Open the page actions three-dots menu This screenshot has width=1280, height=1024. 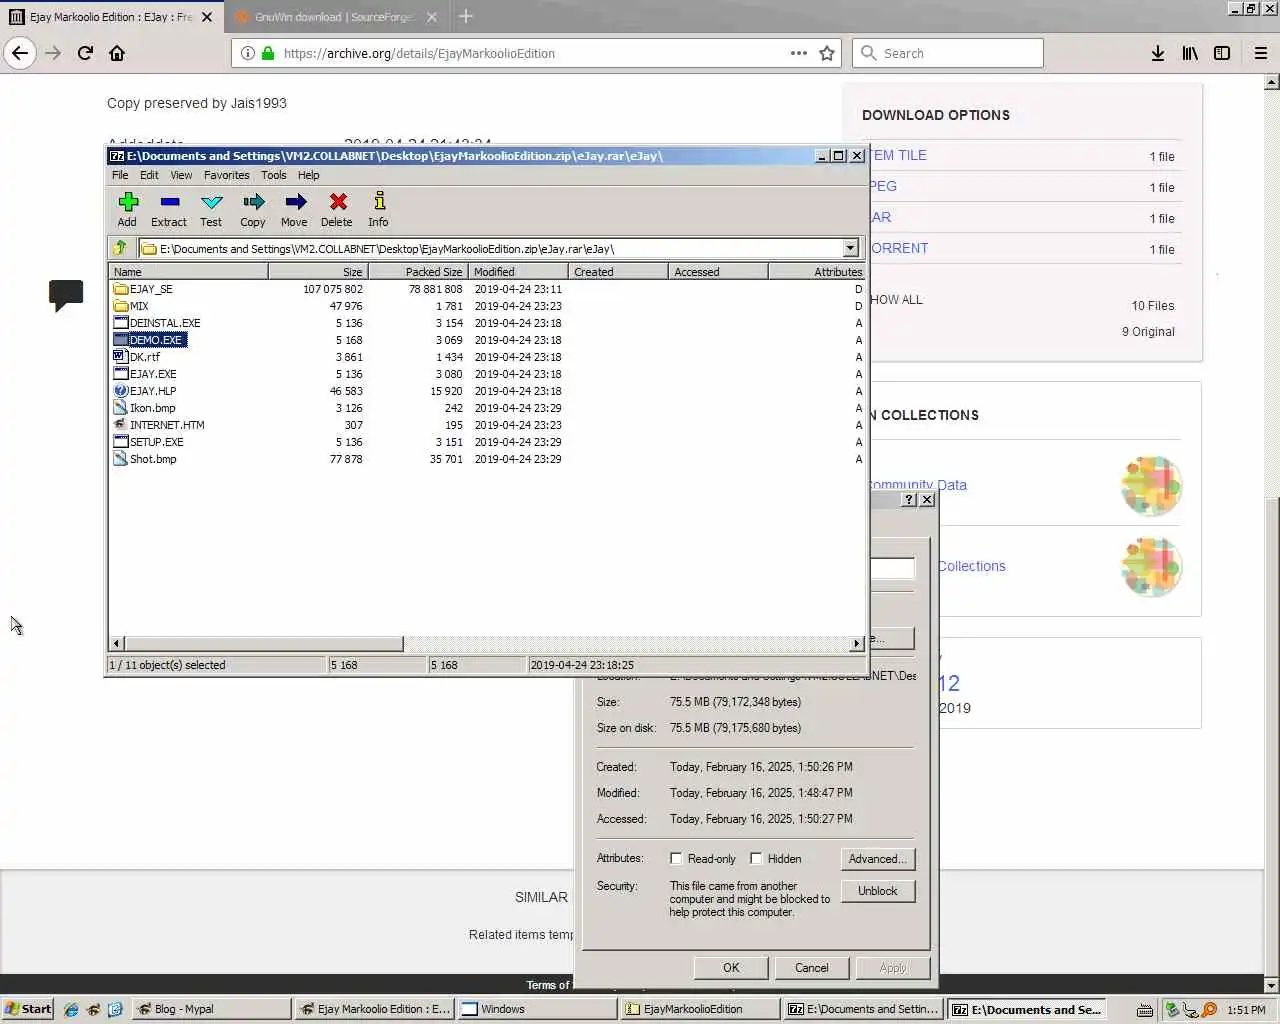(x=799, y=53)
